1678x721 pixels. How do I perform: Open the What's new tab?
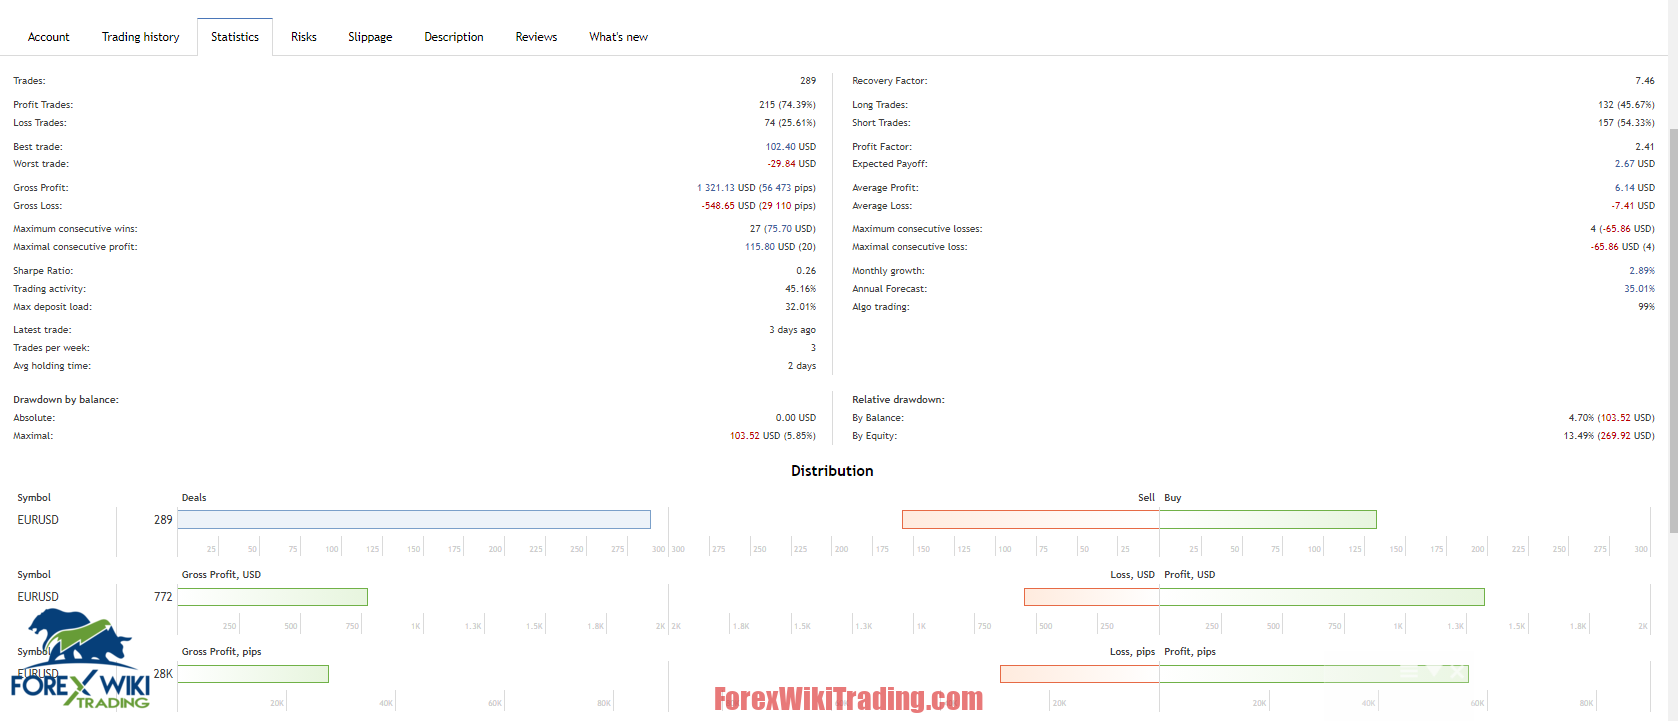point(618,37)
